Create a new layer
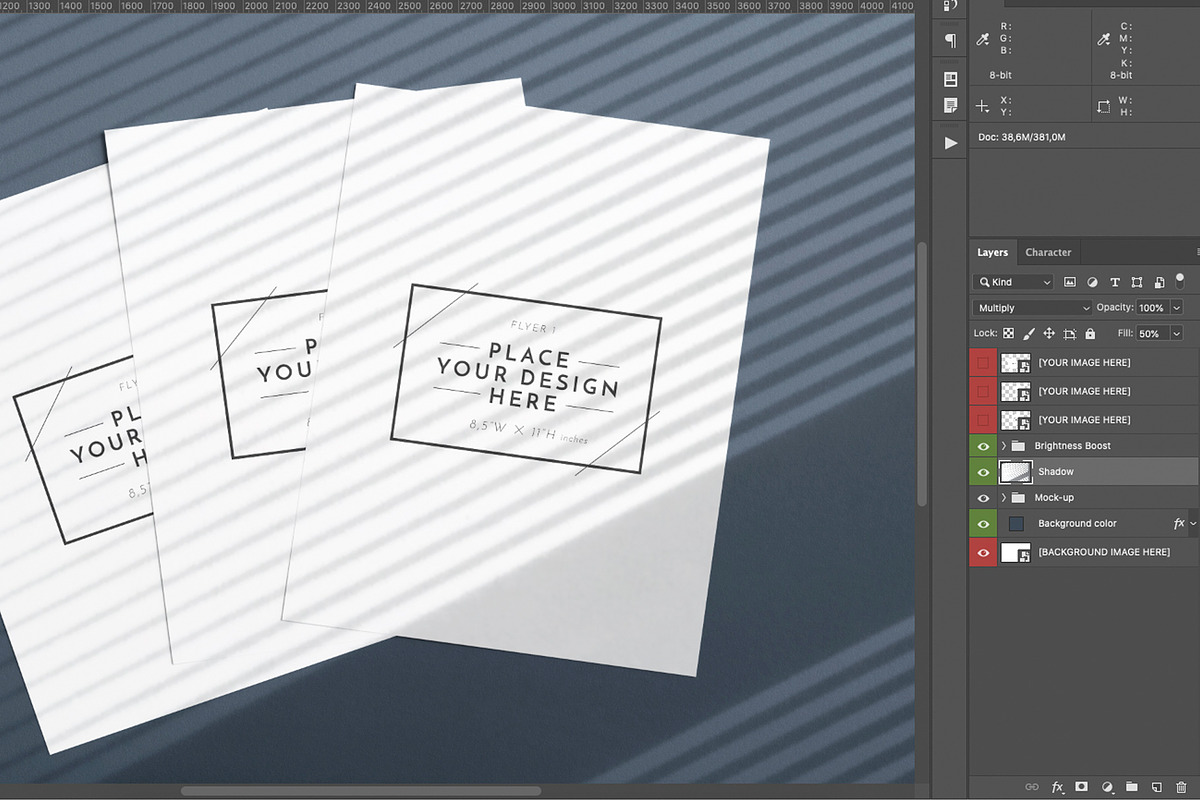The image size is (1200, 800). pos(1156,787)
